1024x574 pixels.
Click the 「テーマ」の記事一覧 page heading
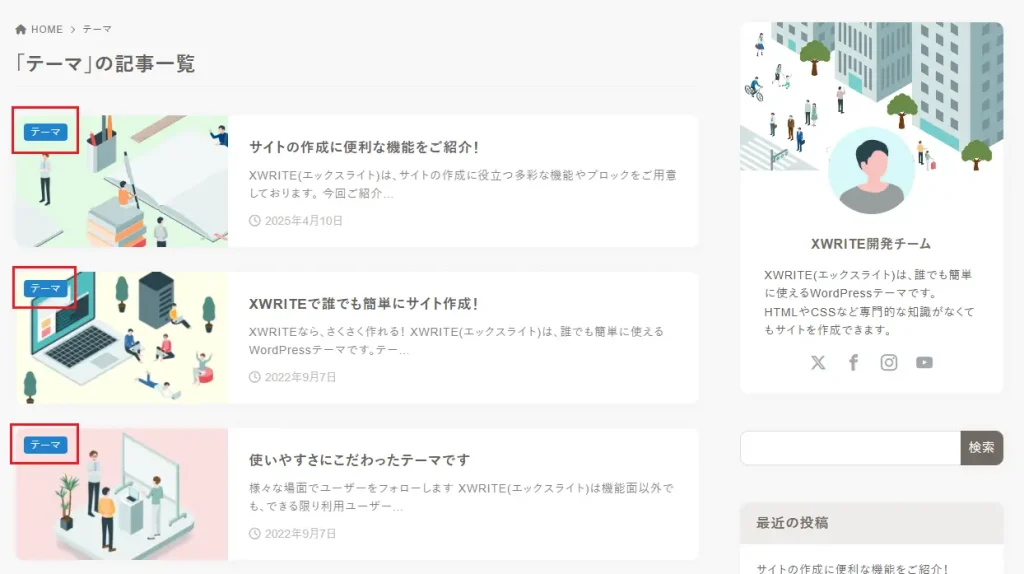point(105,63)
